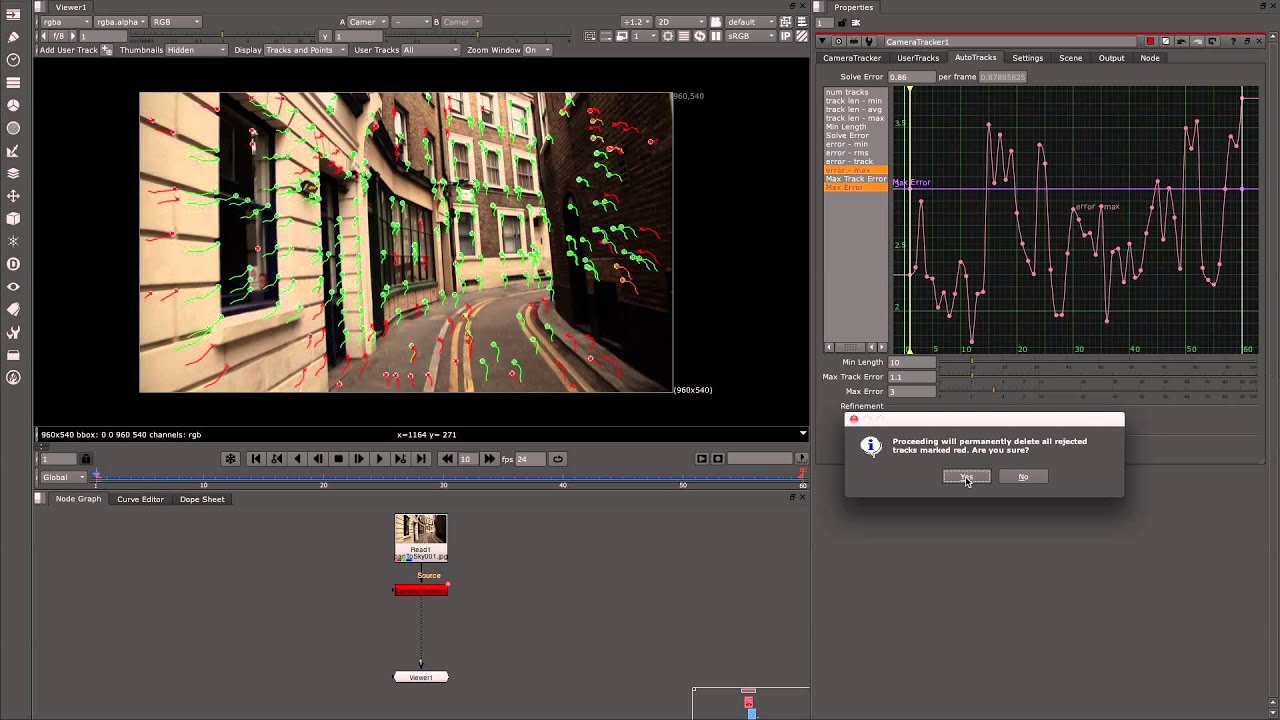This screenshot has width=1280, height=720.
Task: Click the red node color swatch
Action: (1150, 42)
